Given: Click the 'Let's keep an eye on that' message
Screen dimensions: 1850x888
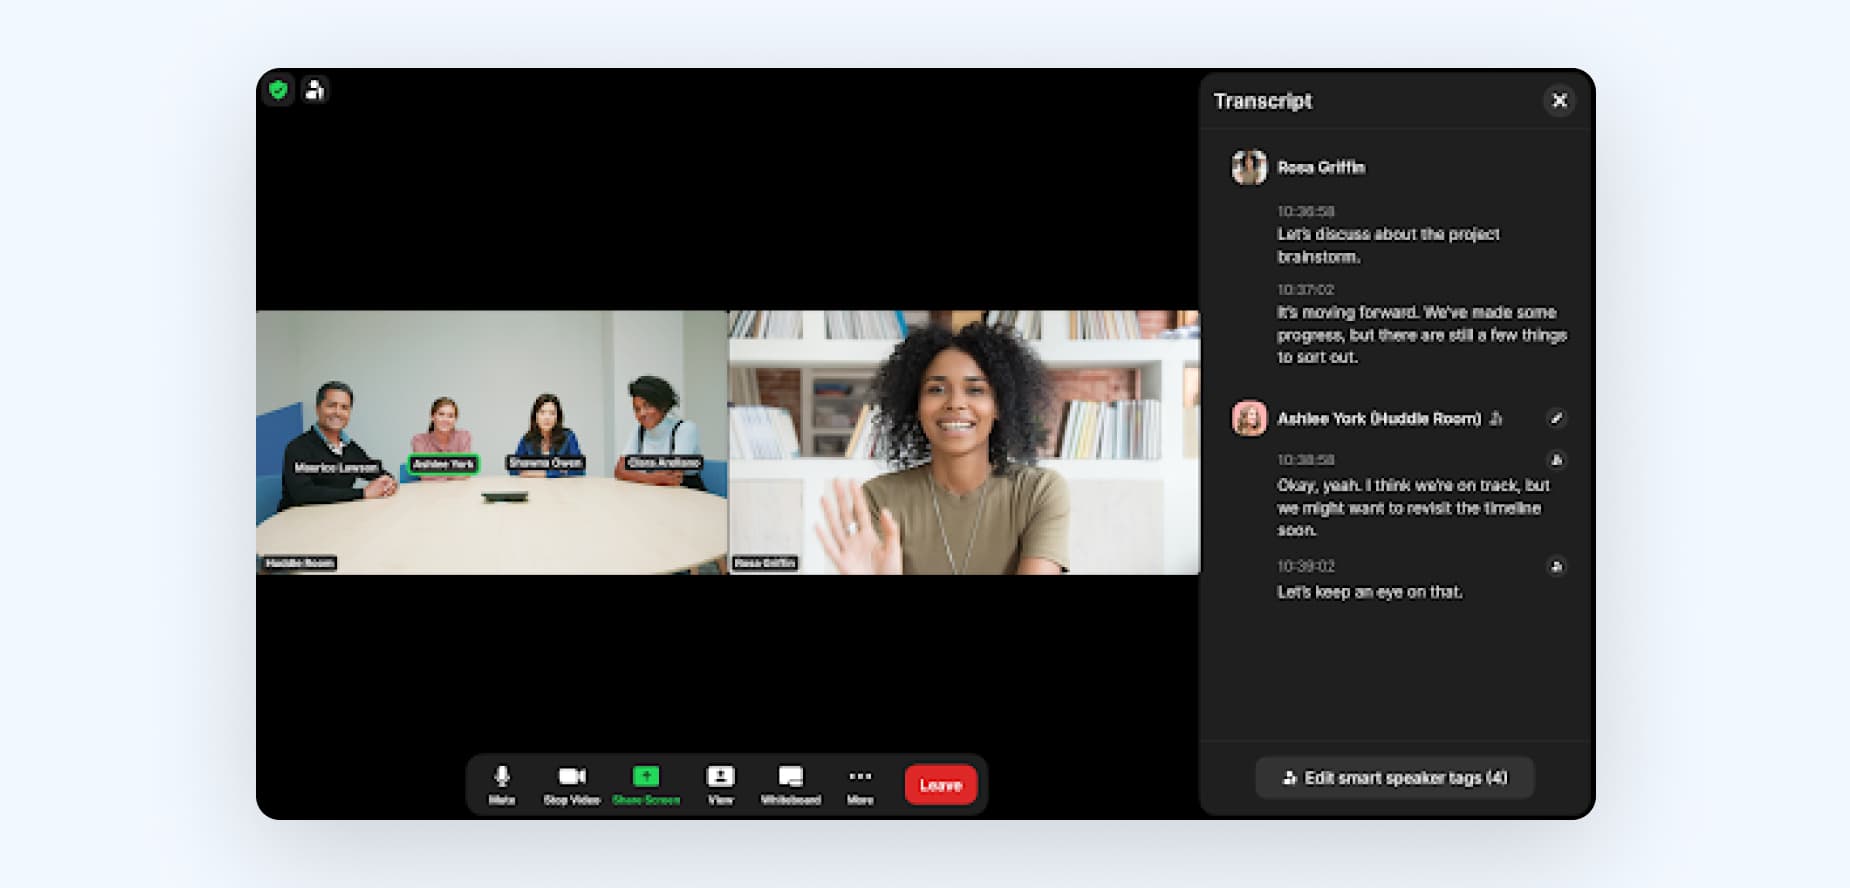Looking at the screenshot, I should (x=1369, y=592).
